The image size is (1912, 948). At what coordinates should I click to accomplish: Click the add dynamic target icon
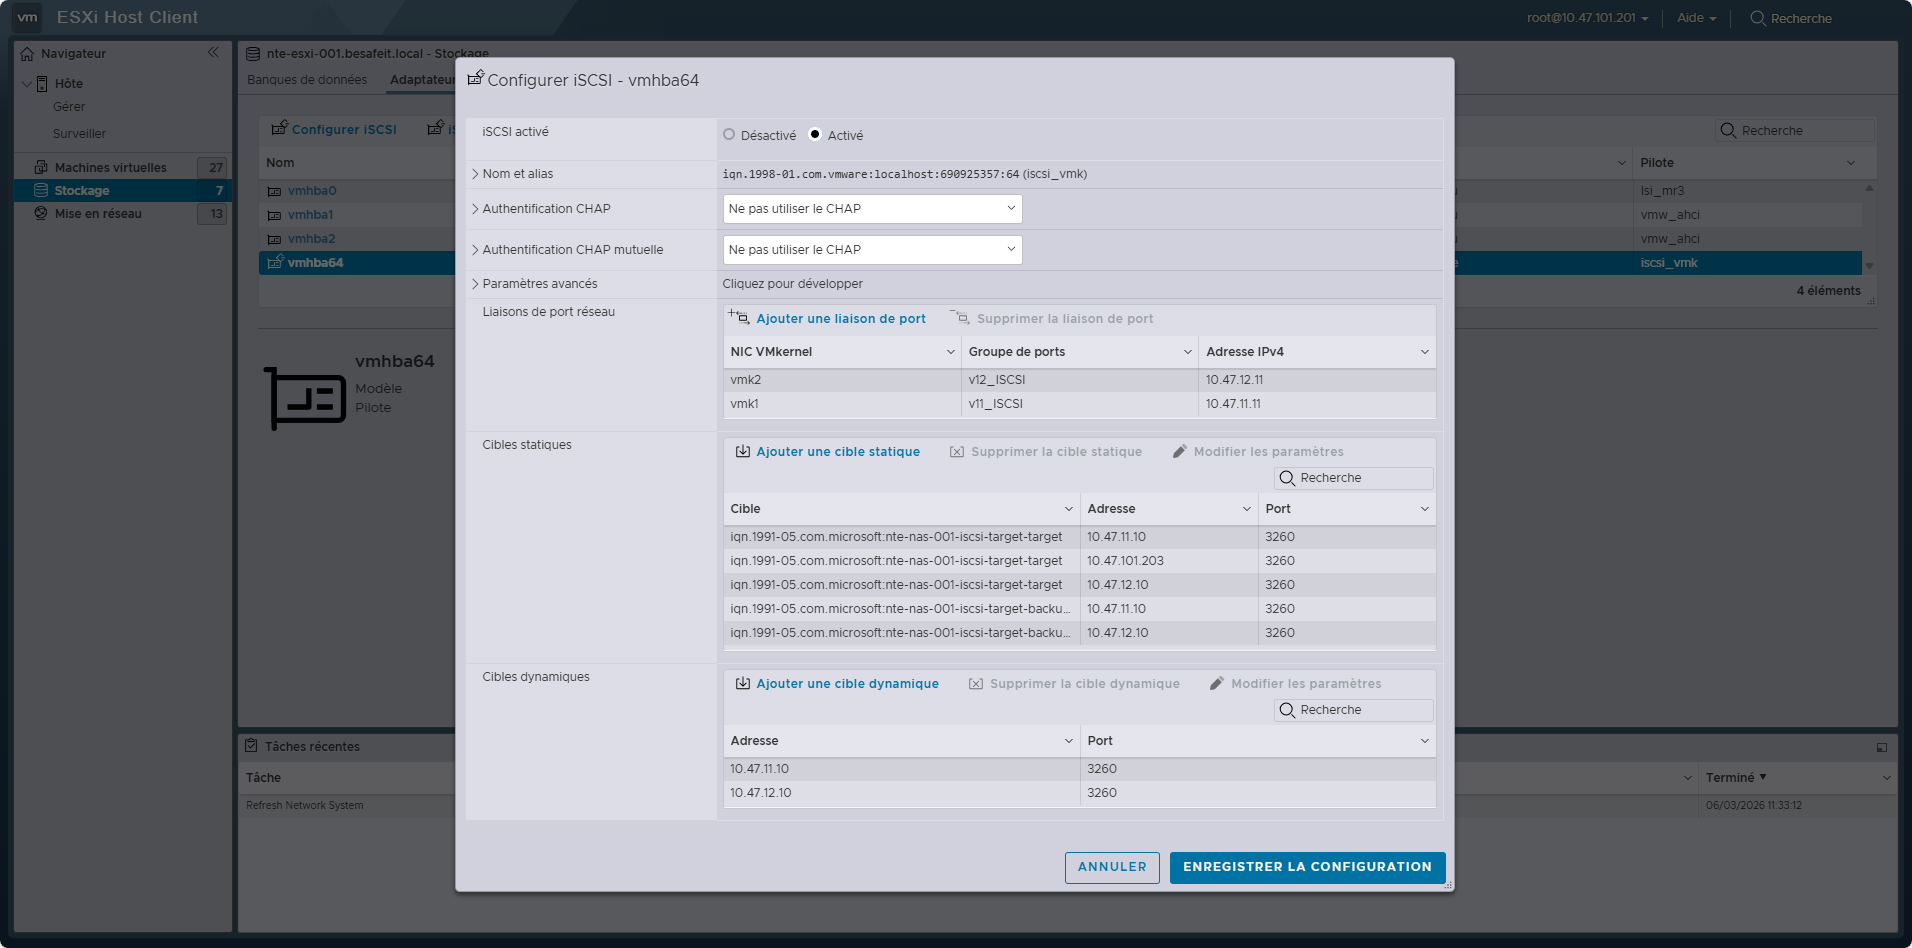tap(743, 683)
